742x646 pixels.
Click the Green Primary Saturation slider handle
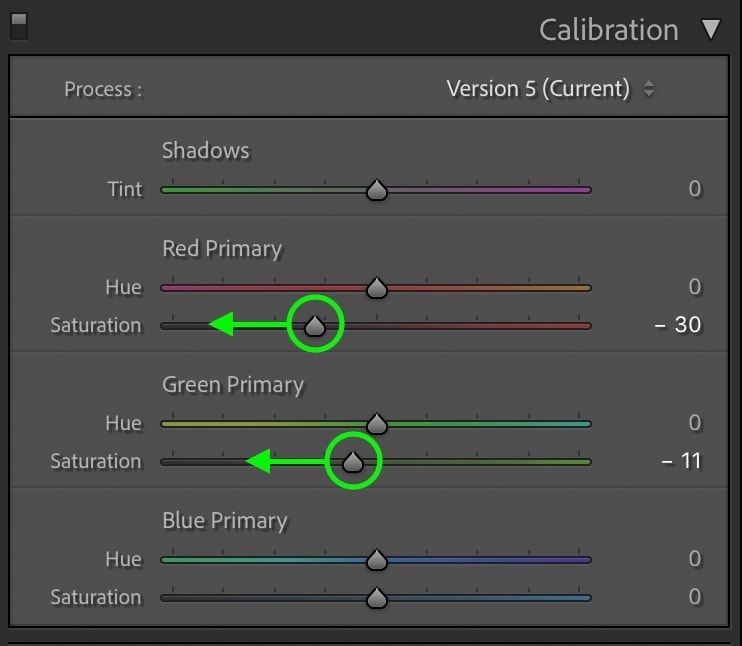pos(353,462)
